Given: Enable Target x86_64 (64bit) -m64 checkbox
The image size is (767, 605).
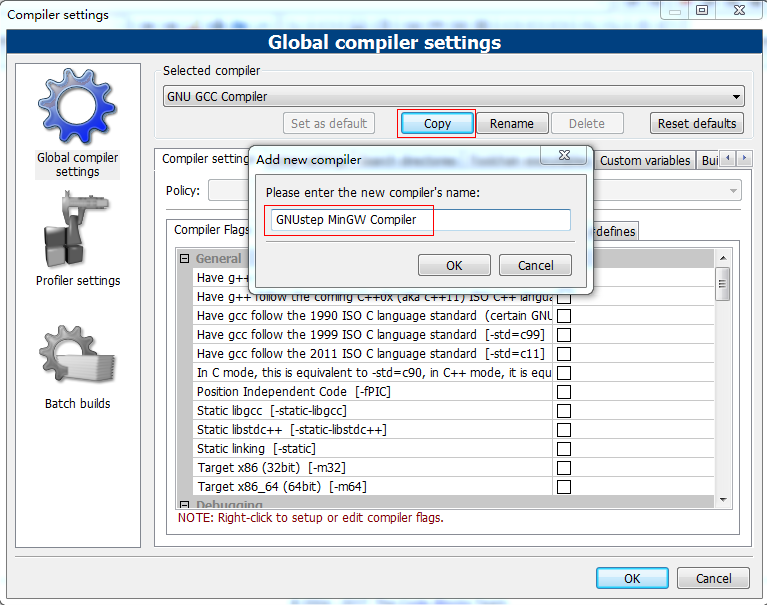Looking at the screenshot, I should 564,487.
